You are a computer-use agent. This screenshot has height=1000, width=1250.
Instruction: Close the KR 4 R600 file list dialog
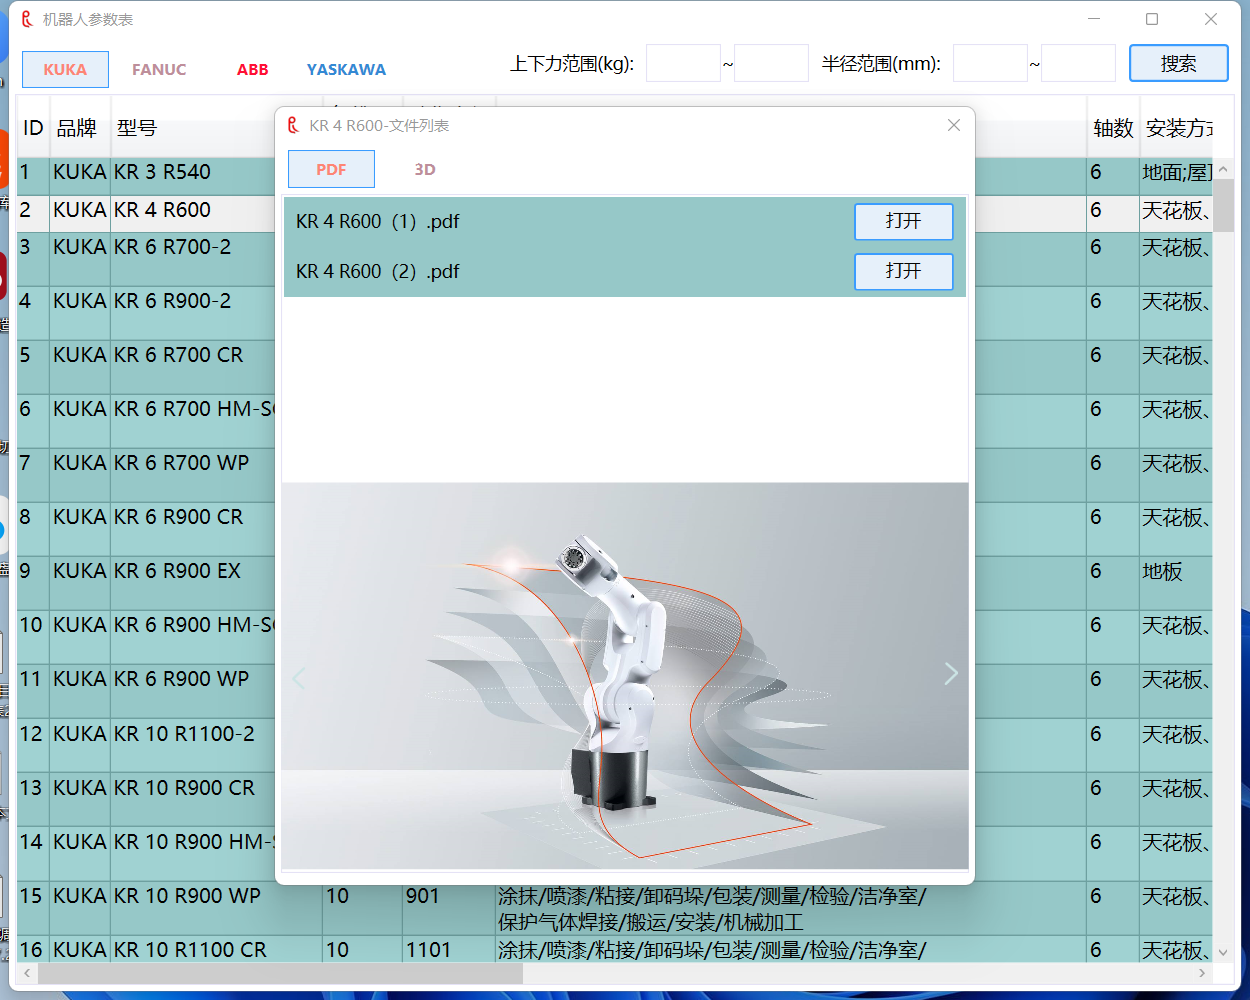pyautogui.click(x=954, y=125)
